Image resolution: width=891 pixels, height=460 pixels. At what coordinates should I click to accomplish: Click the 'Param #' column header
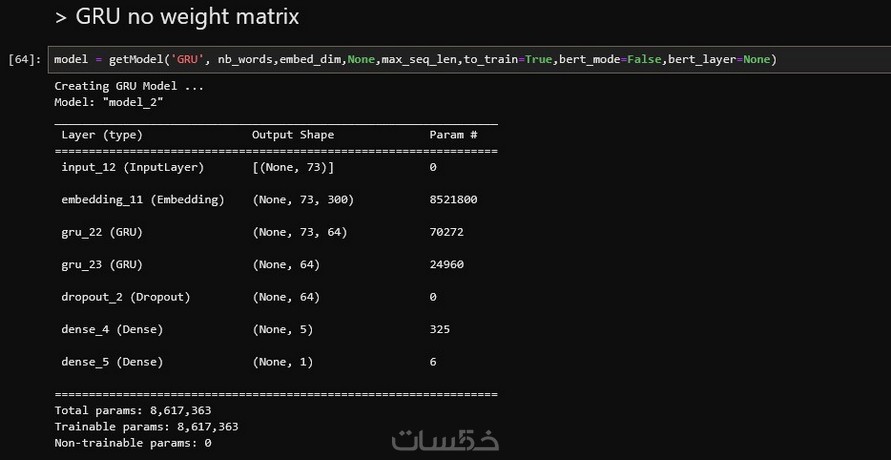(x=453, y=135)
